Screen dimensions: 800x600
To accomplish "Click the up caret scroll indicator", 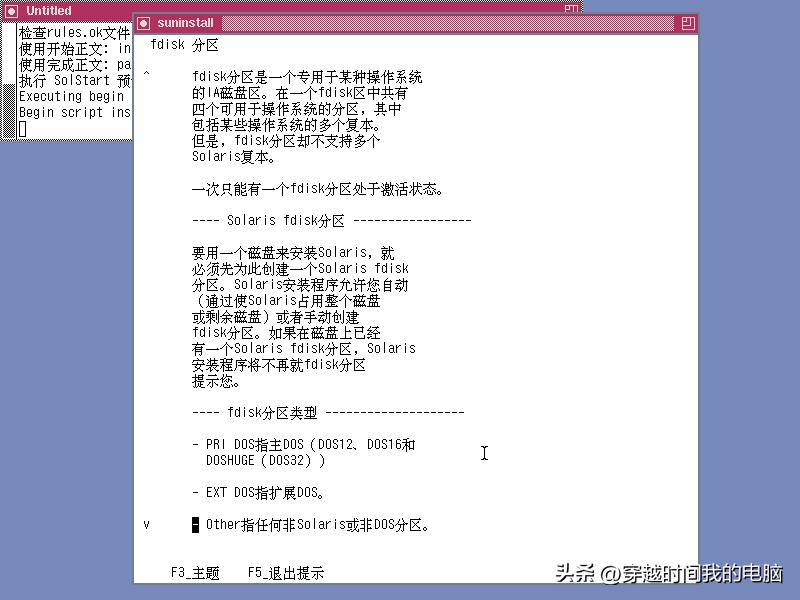I will pyautogui.click(x=146, y=74).
